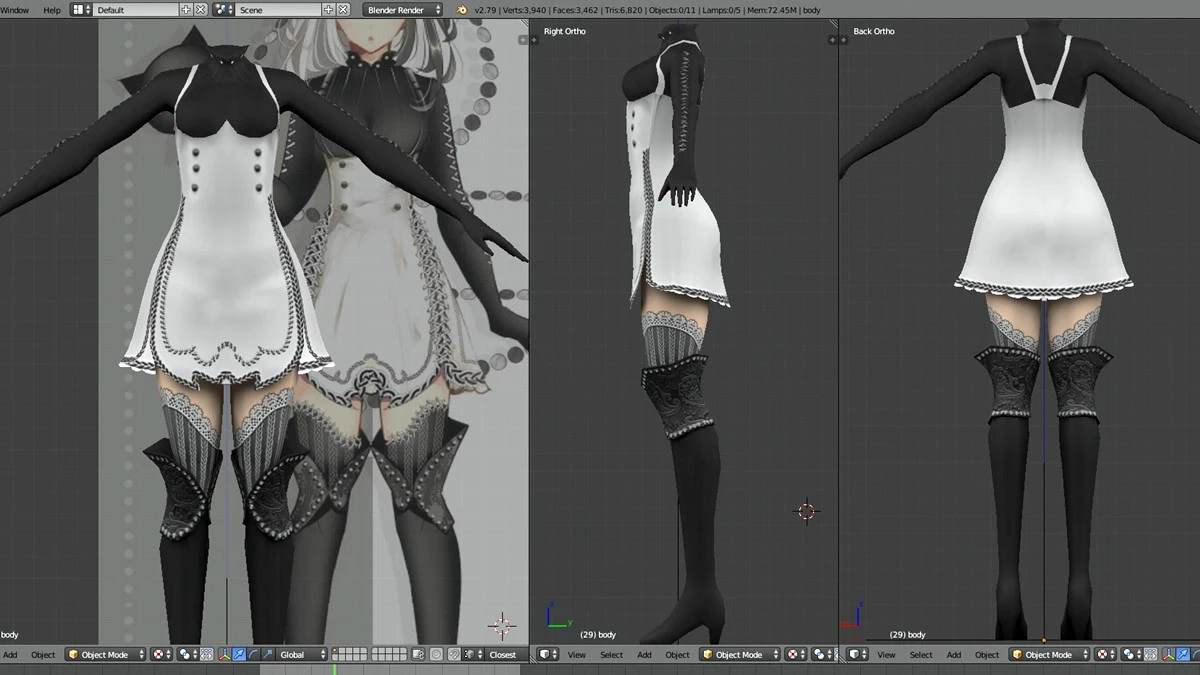Open Object Mode dropdown in Right Ortho viewport
1200x675 pixels.
pyautogui.click(x=740, y=655)
